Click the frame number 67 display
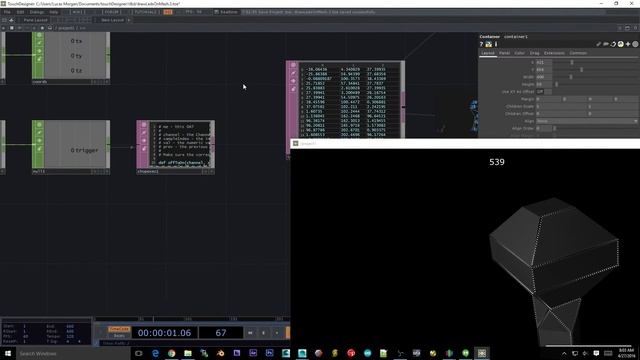This screenshot has height=360, width=640. click(221, 333)
